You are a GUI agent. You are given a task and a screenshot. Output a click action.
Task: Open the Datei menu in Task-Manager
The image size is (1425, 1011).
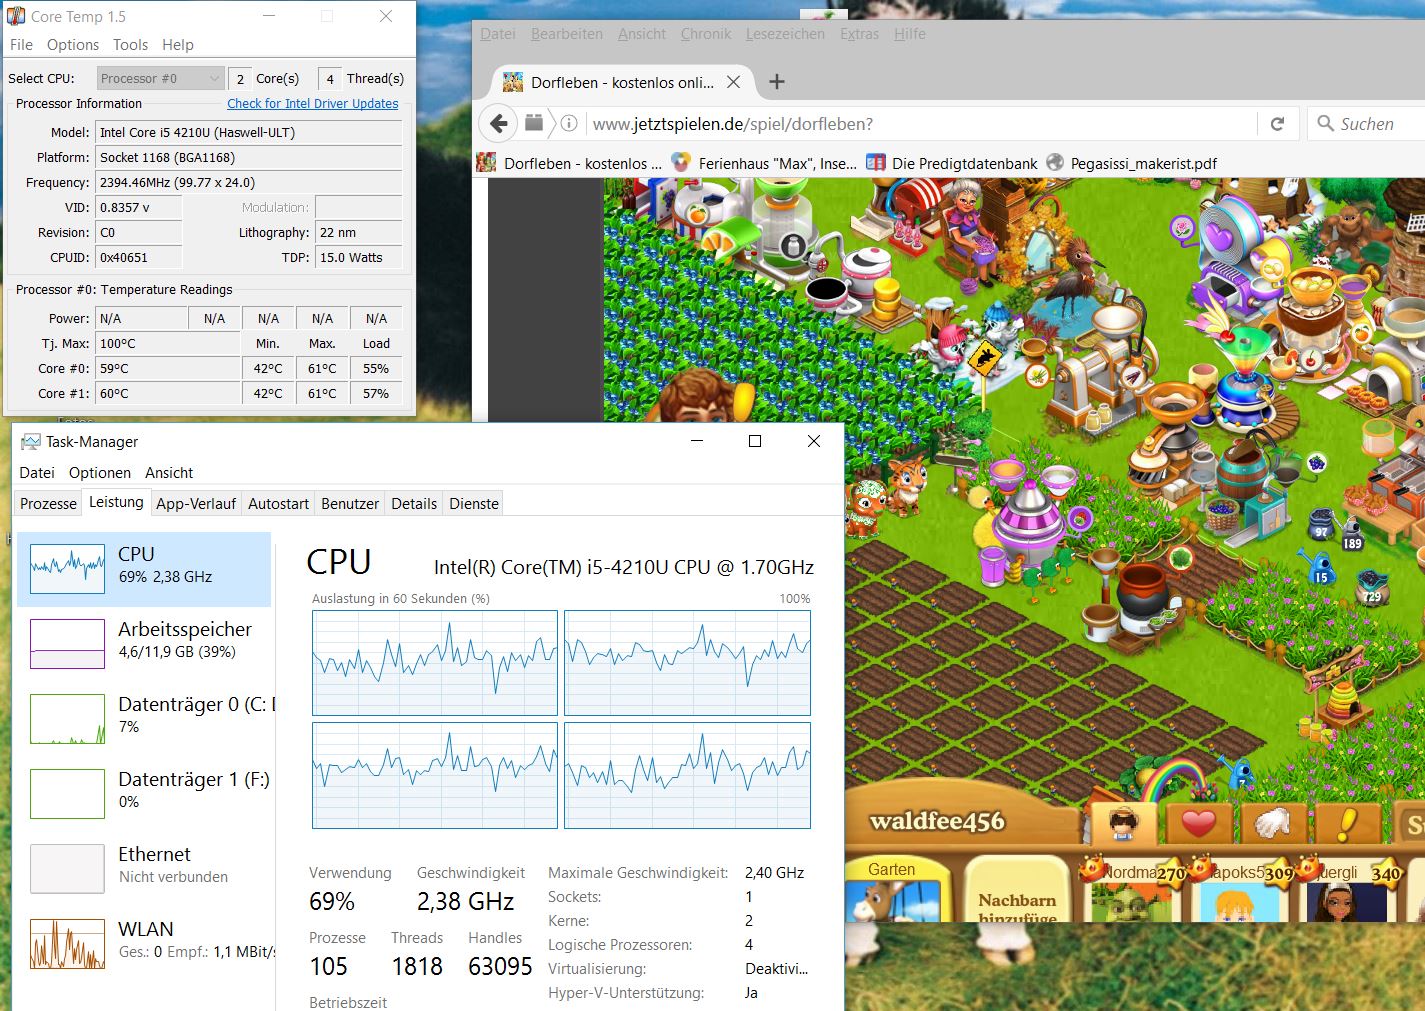(37, 473)
